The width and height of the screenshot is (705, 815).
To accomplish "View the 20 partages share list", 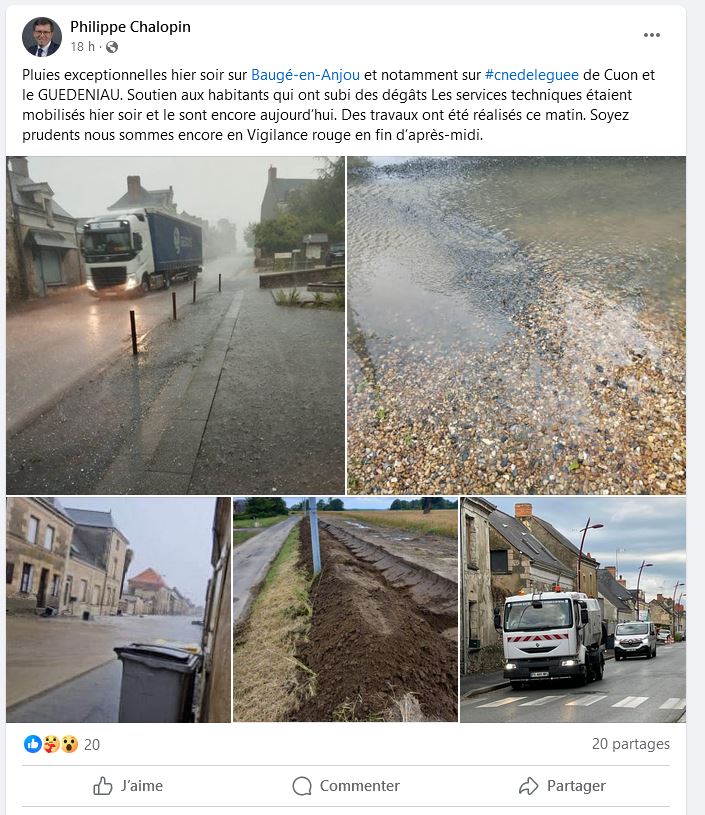I will [x=631, y=744].
